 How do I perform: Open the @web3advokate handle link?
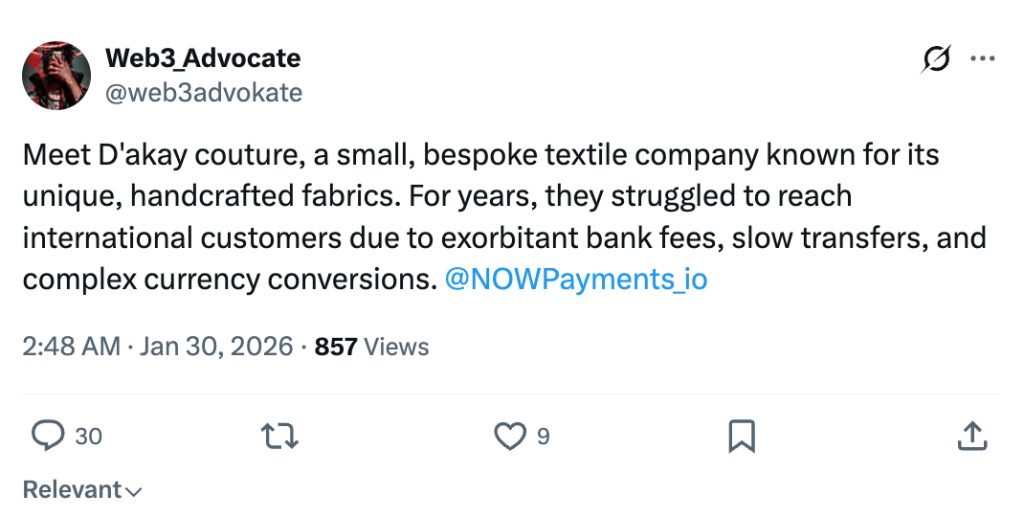coord(204,93)
